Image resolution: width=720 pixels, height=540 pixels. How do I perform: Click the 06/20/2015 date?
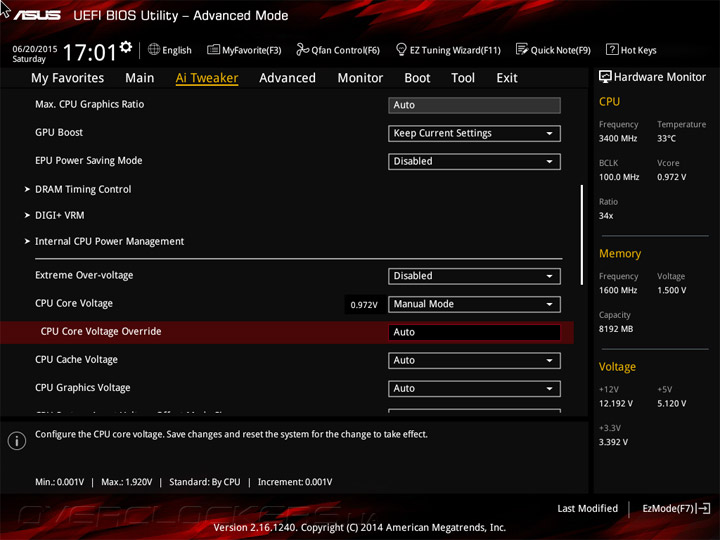(x=34, y=49)
